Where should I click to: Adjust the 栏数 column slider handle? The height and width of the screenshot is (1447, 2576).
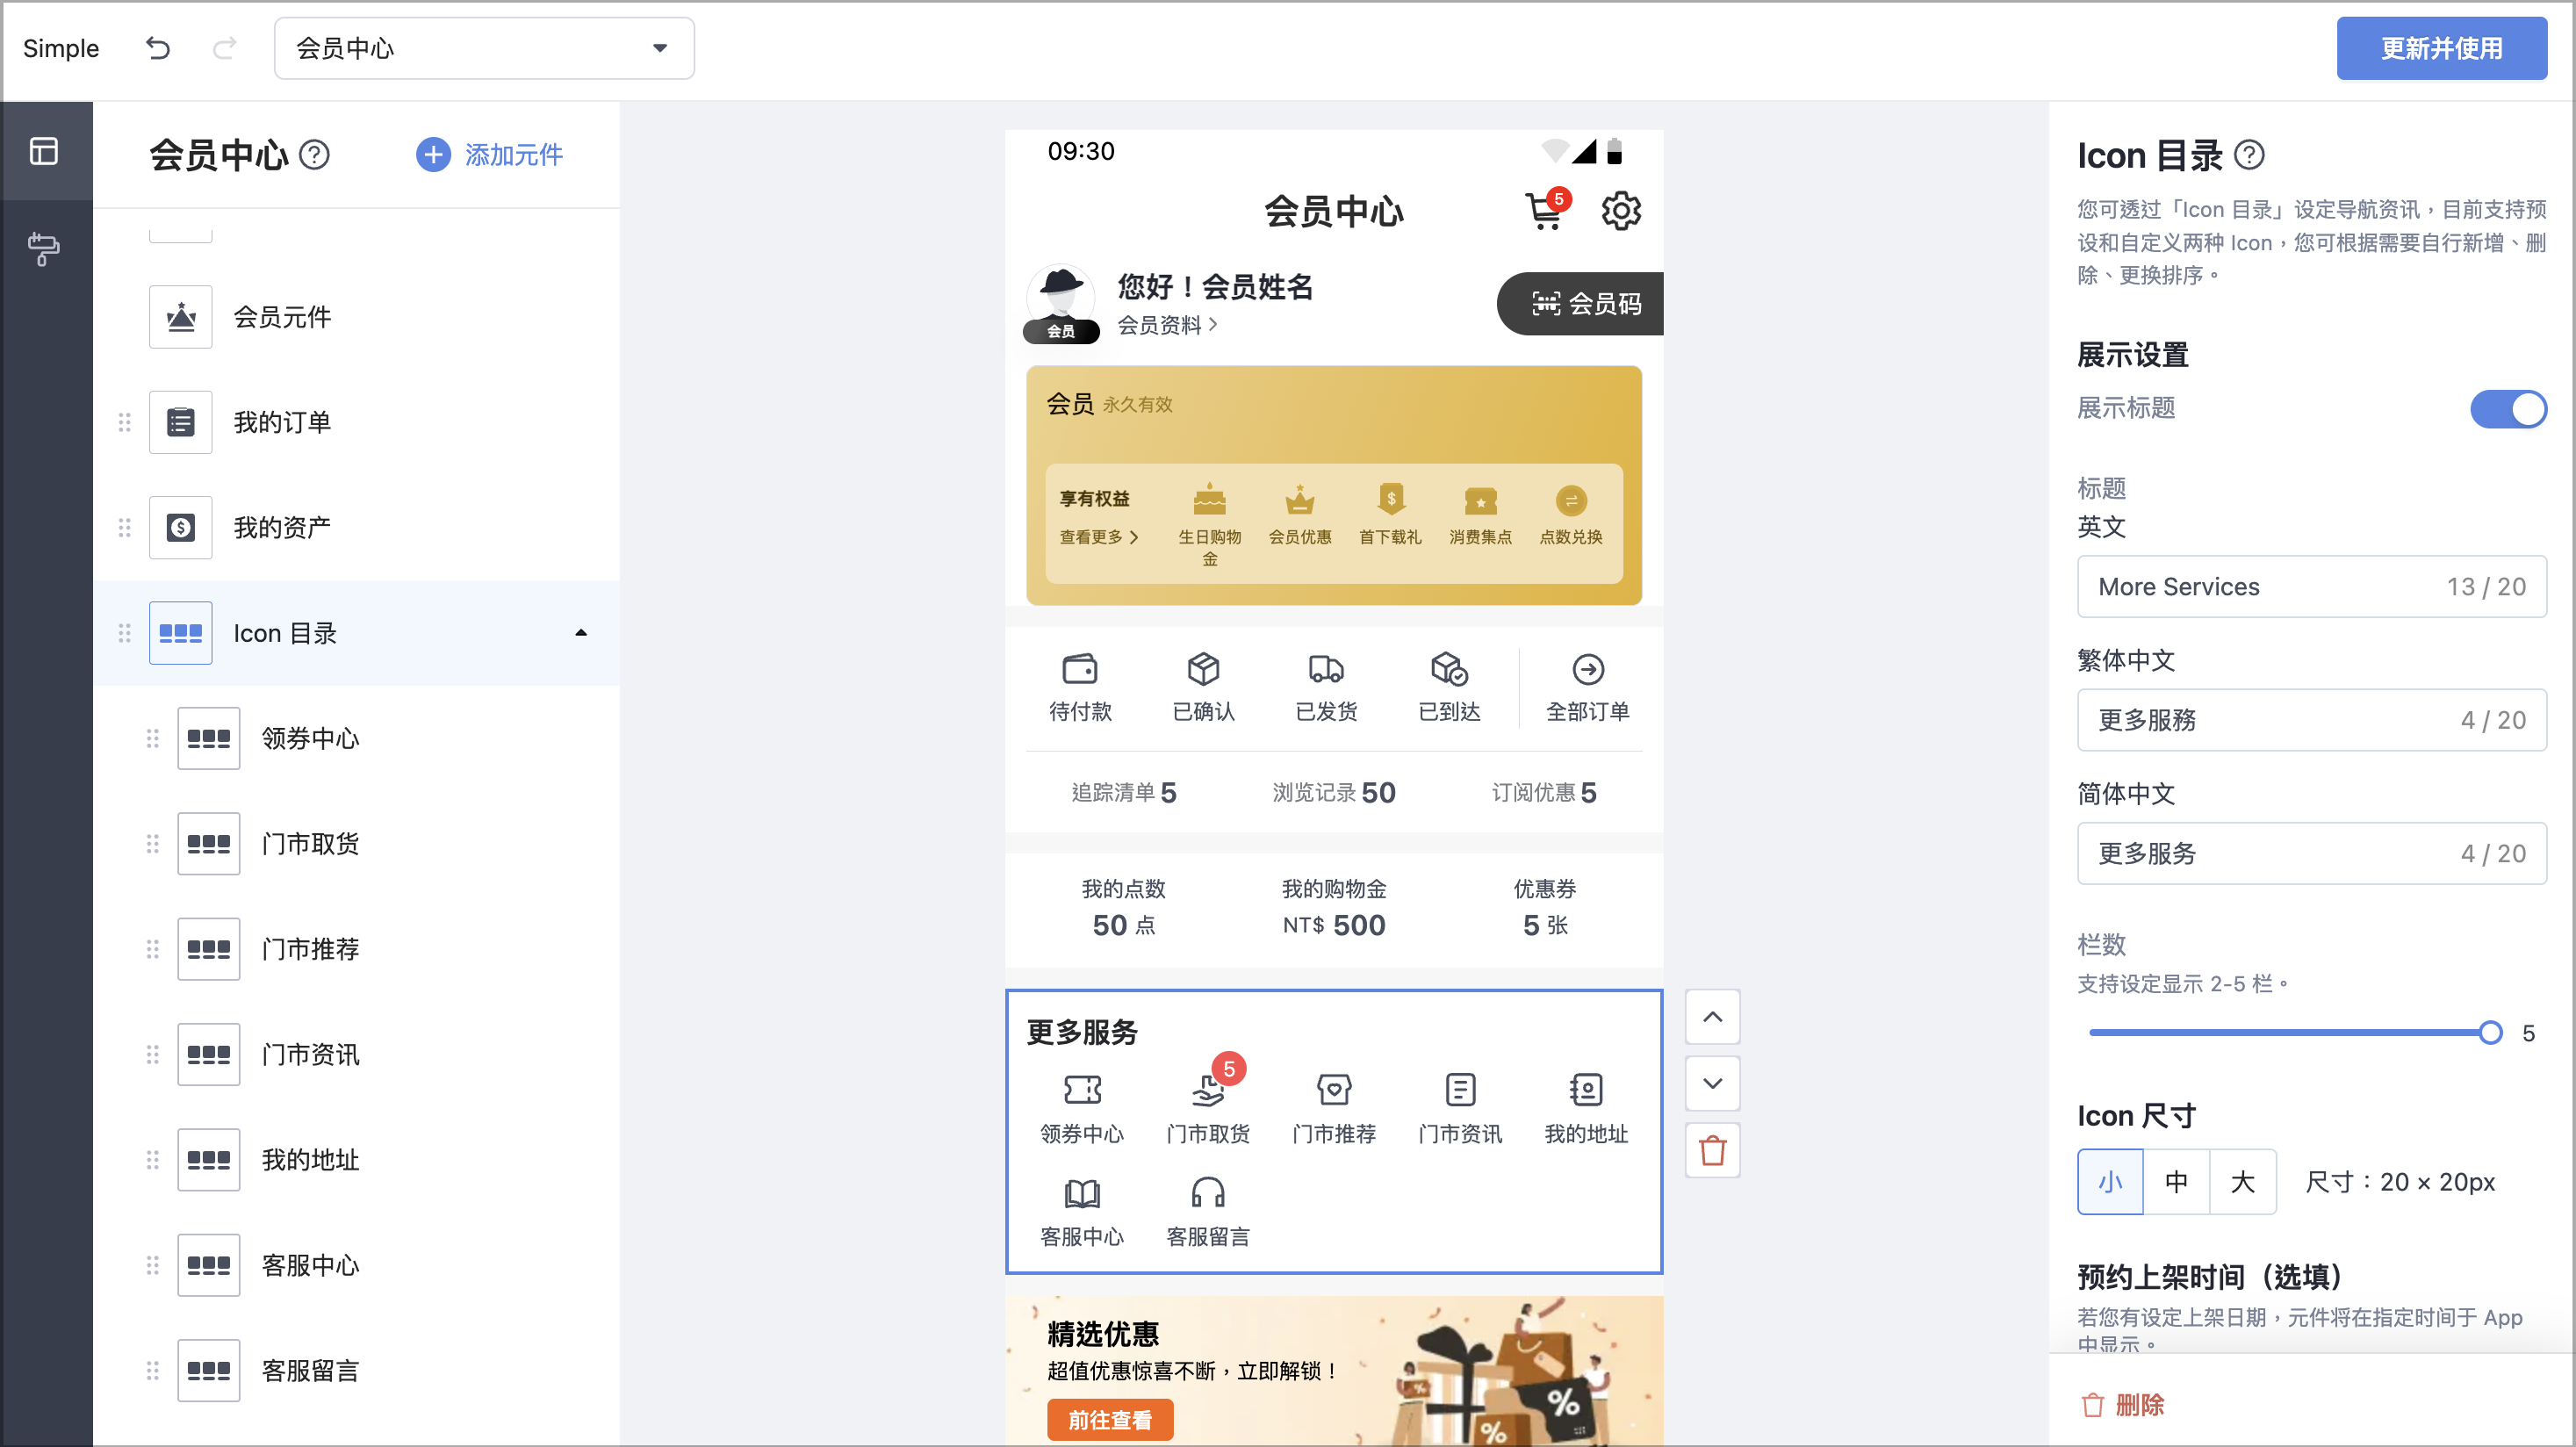click(2490, 1033)
